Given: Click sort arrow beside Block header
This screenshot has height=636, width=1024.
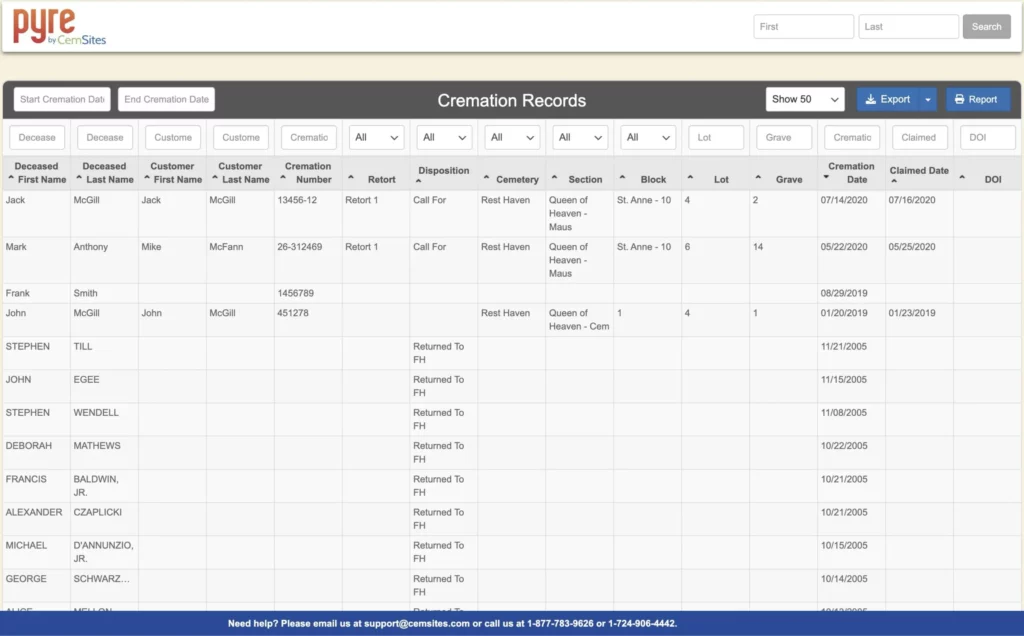Looking at the screenshot, I should click(622, 178).
